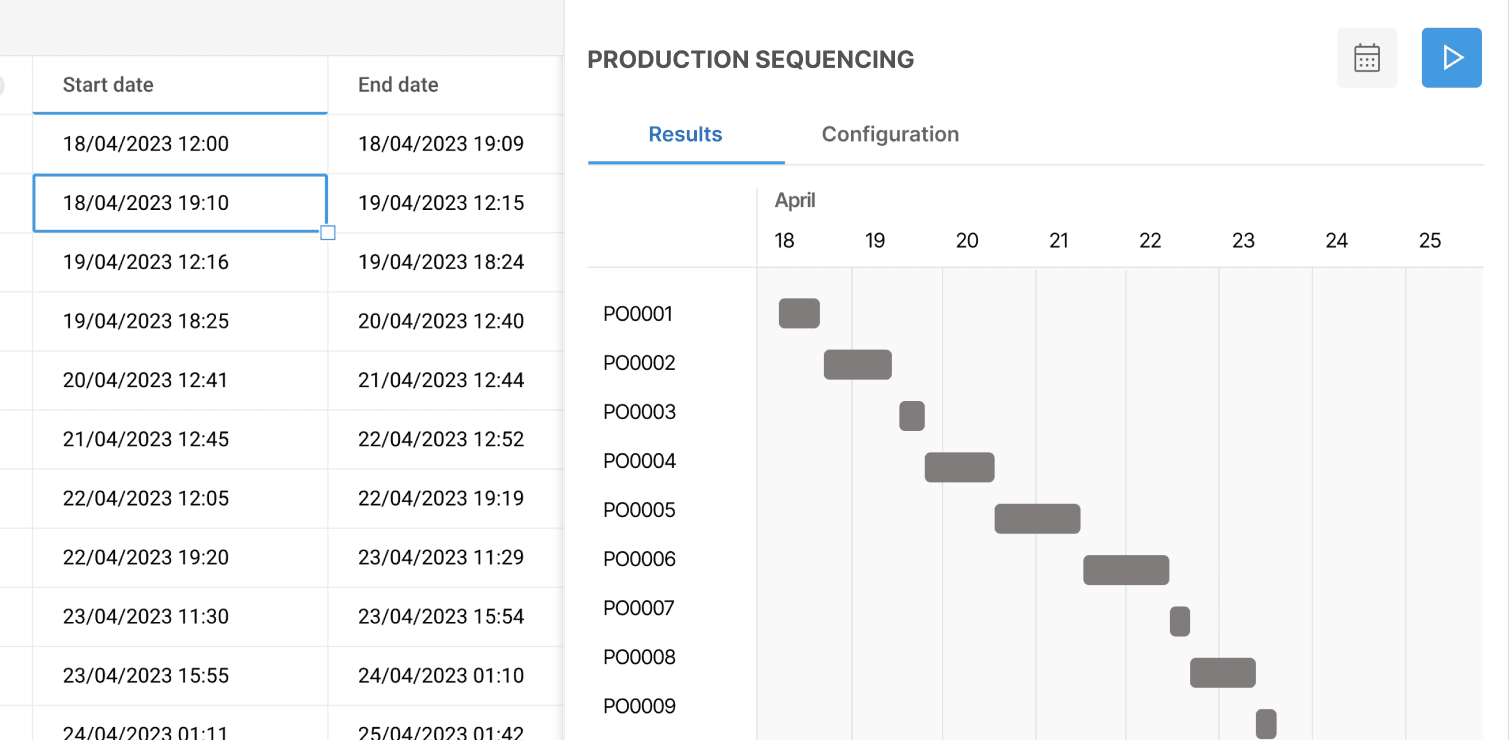The width and height of the screenshot is (1510, 740).
Task: Select the PO0003 row label
Action: pos(640,412)
